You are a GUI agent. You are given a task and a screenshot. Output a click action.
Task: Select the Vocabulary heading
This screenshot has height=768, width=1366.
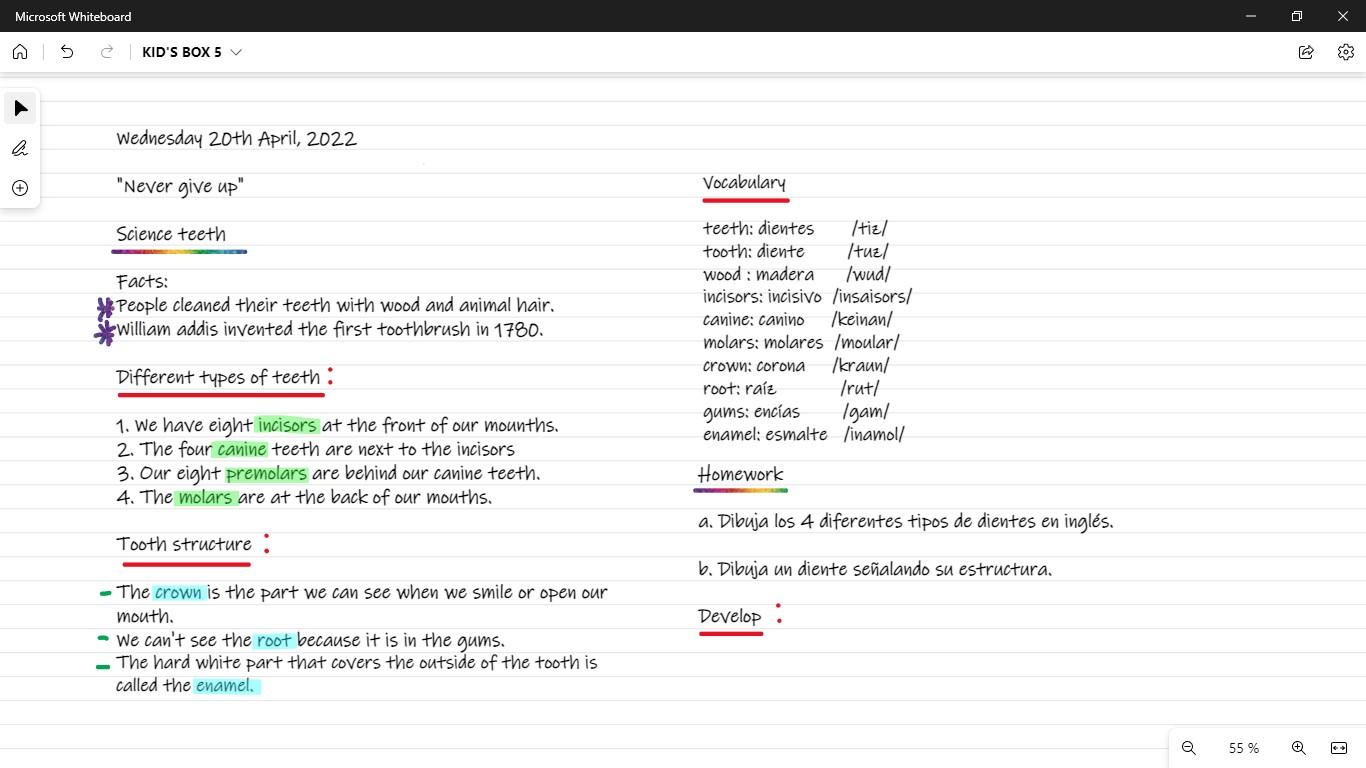coord(744,182)
